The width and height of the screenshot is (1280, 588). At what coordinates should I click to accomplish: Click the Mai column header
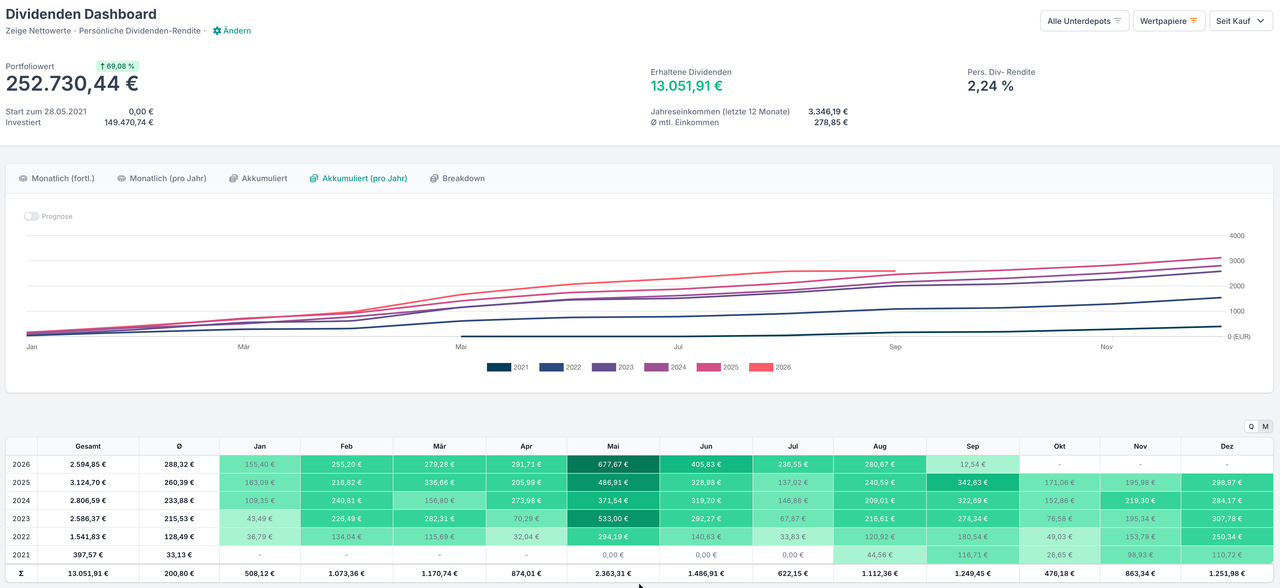coord(613,446)
